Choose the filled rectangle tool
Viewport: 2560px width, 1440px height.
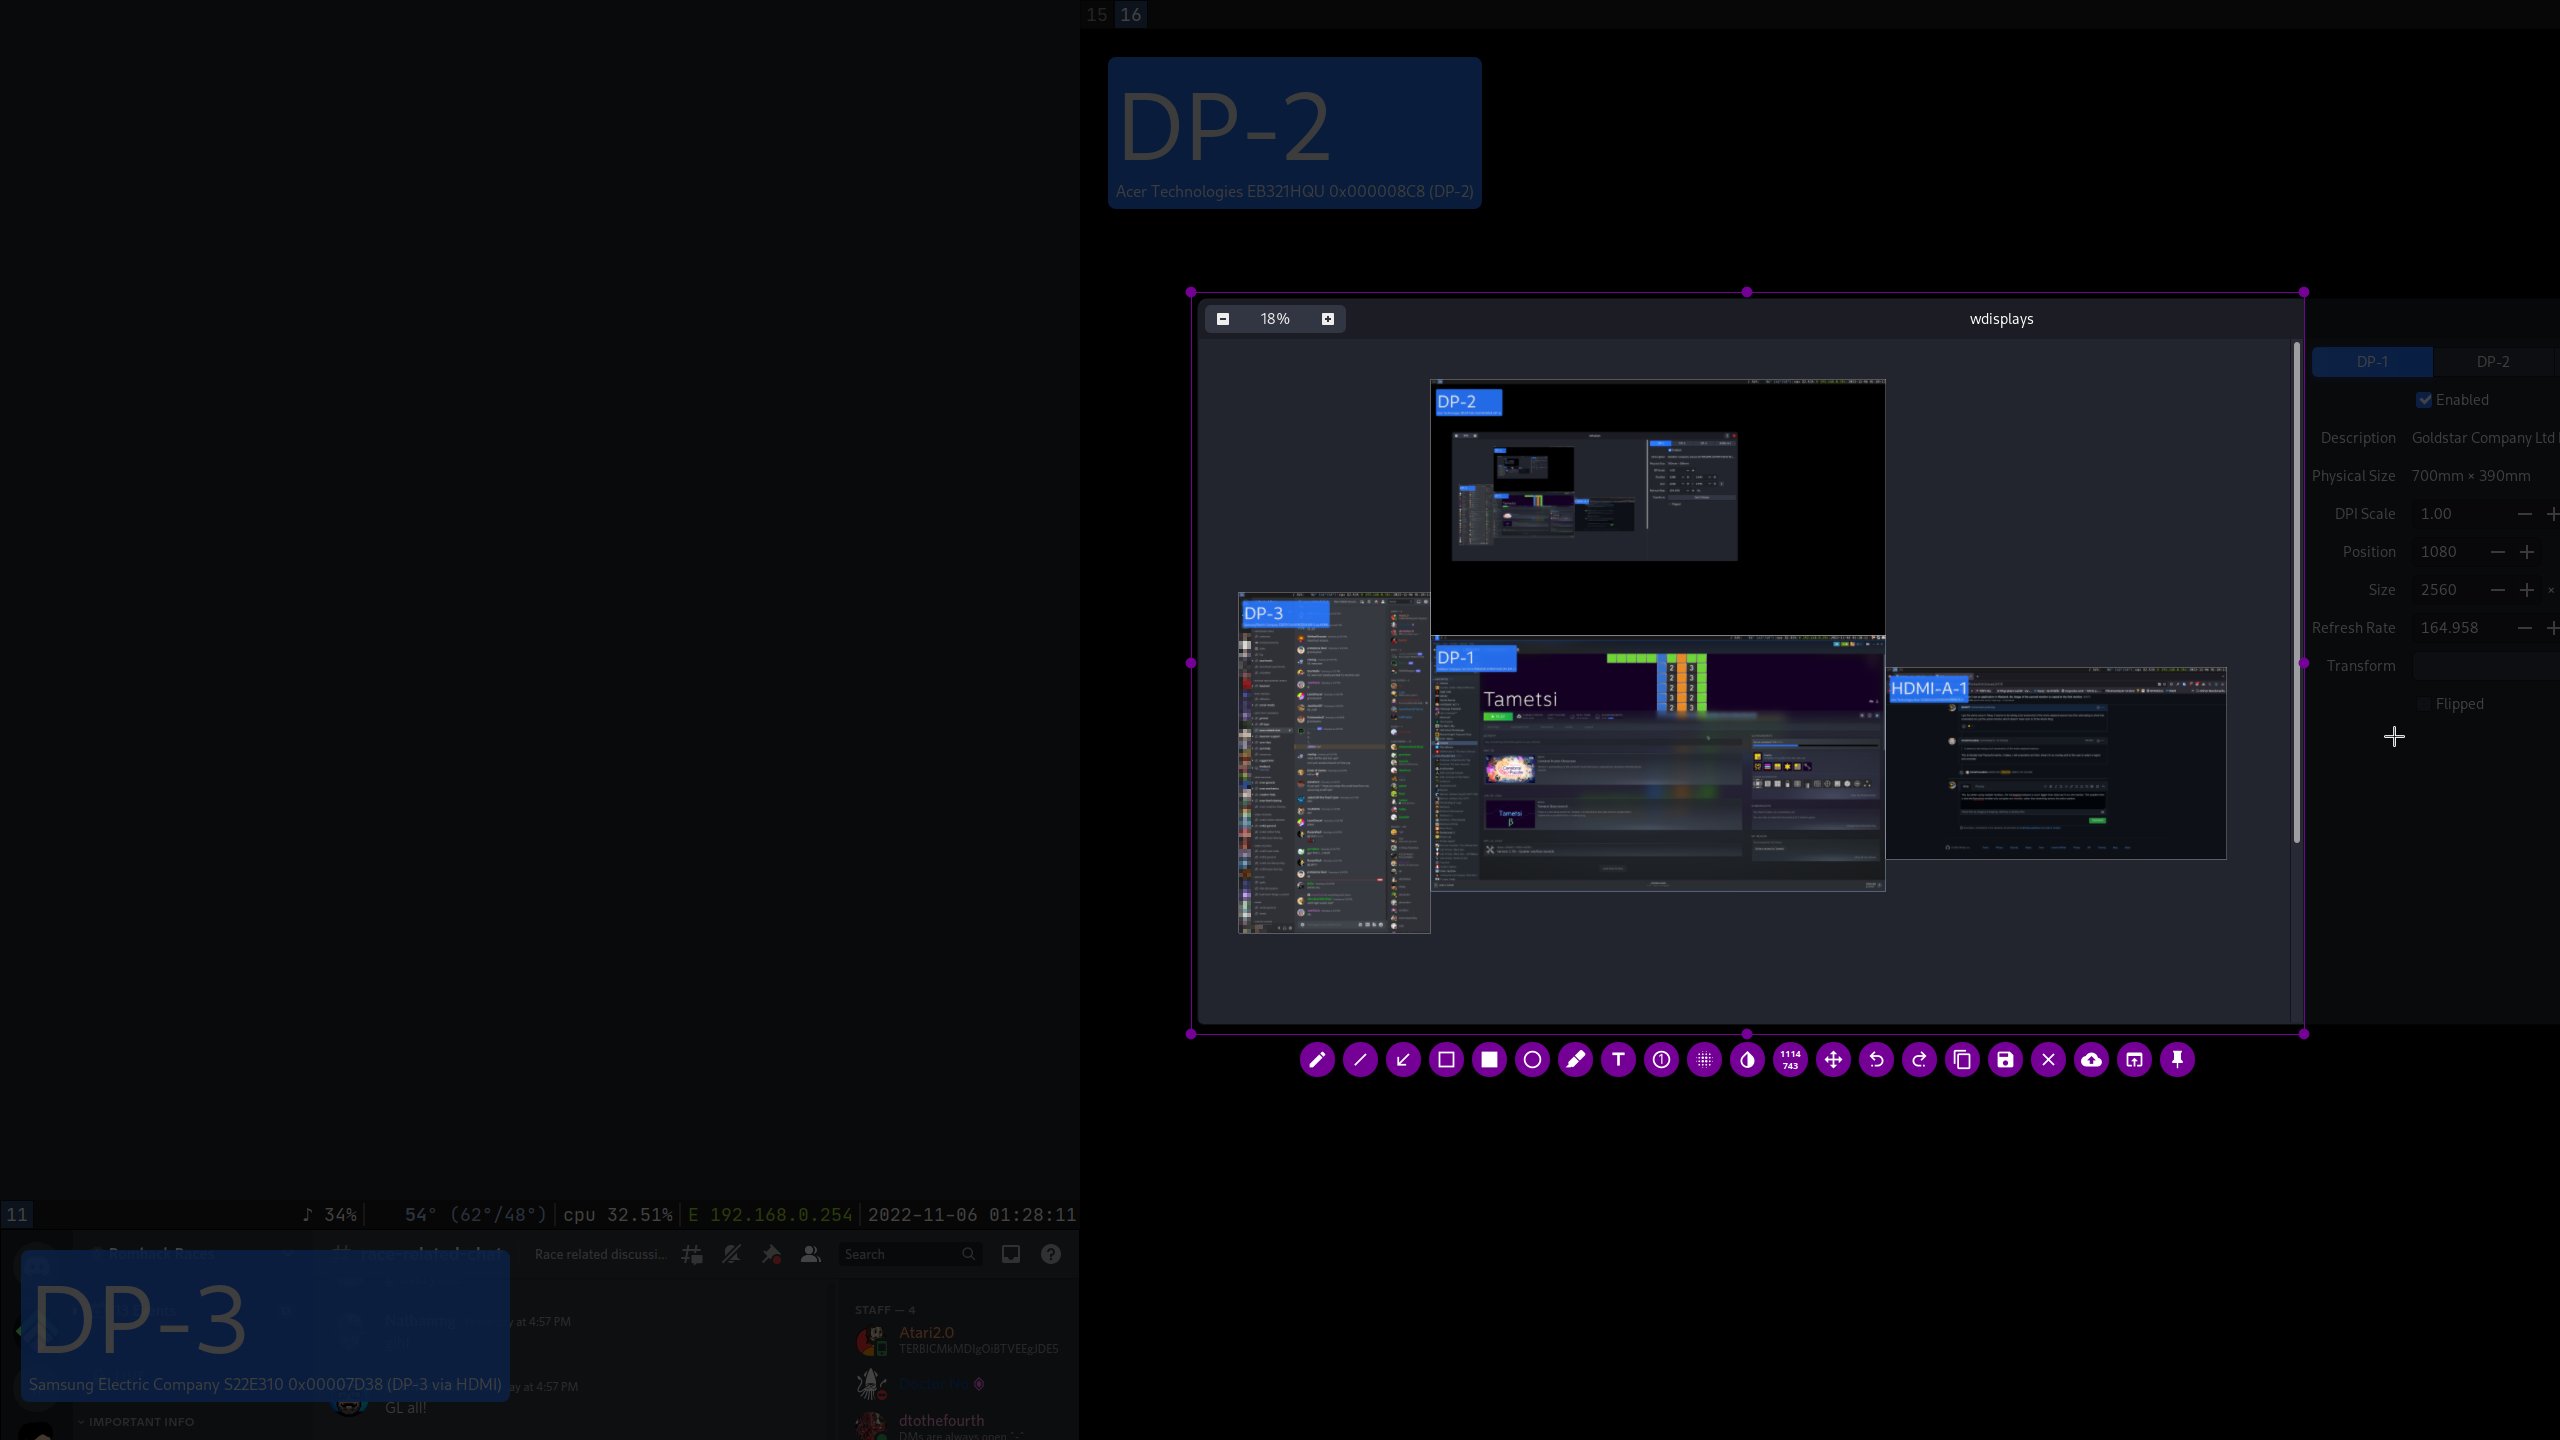click(x=1489, y=1060)
